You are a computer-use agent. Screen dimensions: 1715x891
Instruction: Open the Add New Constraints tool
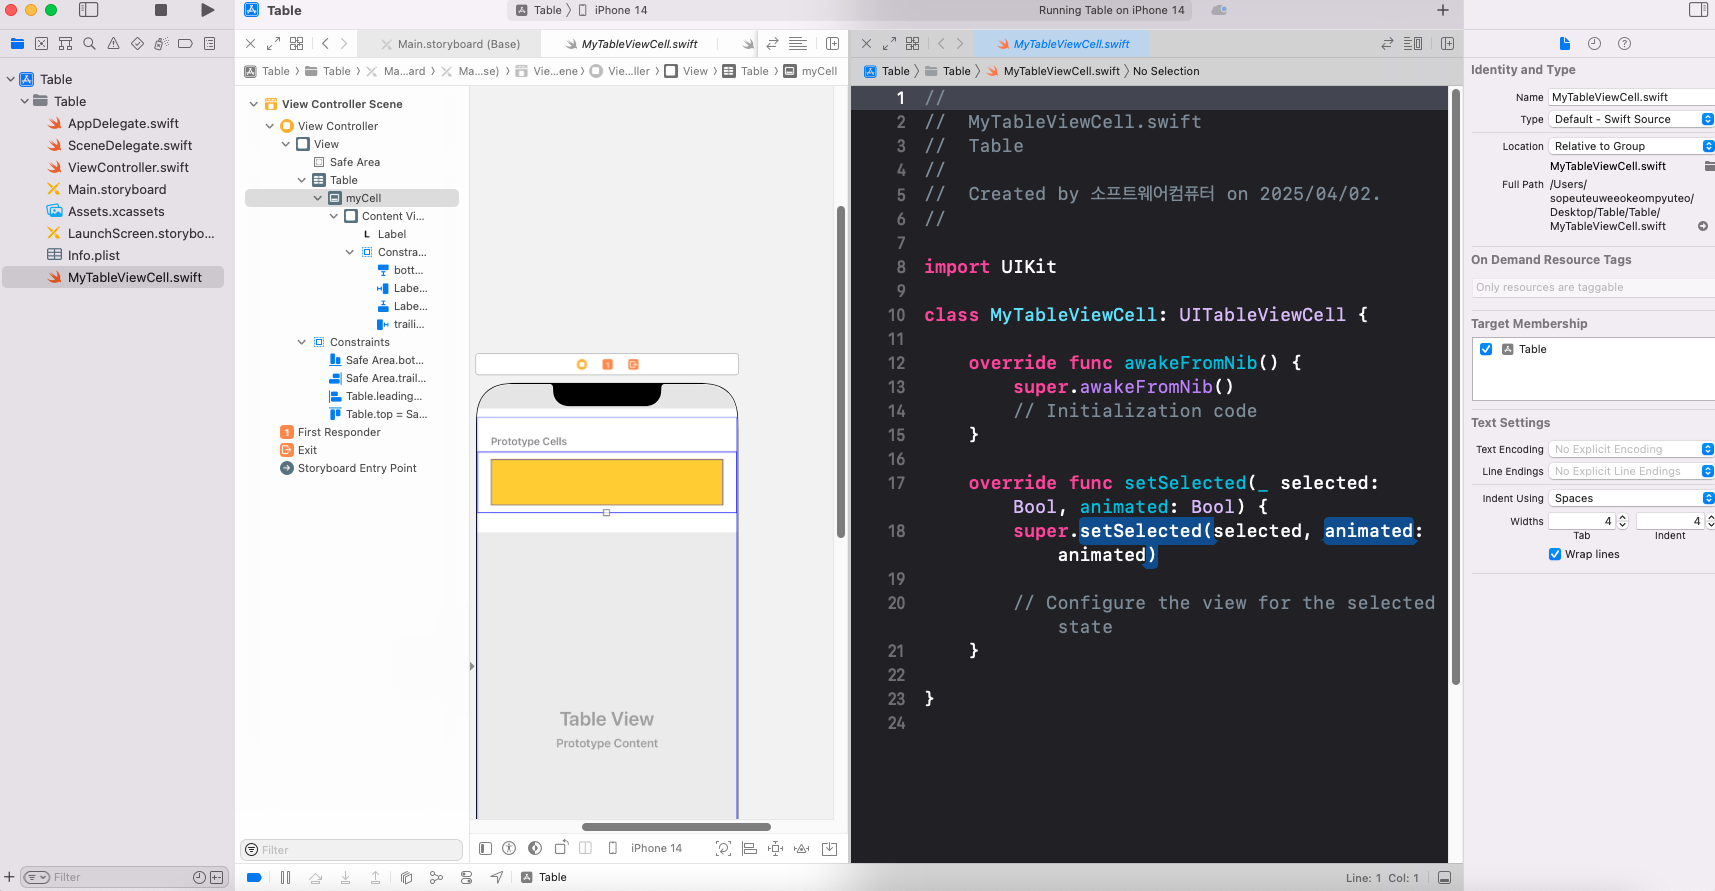click(x=775, y=849)
